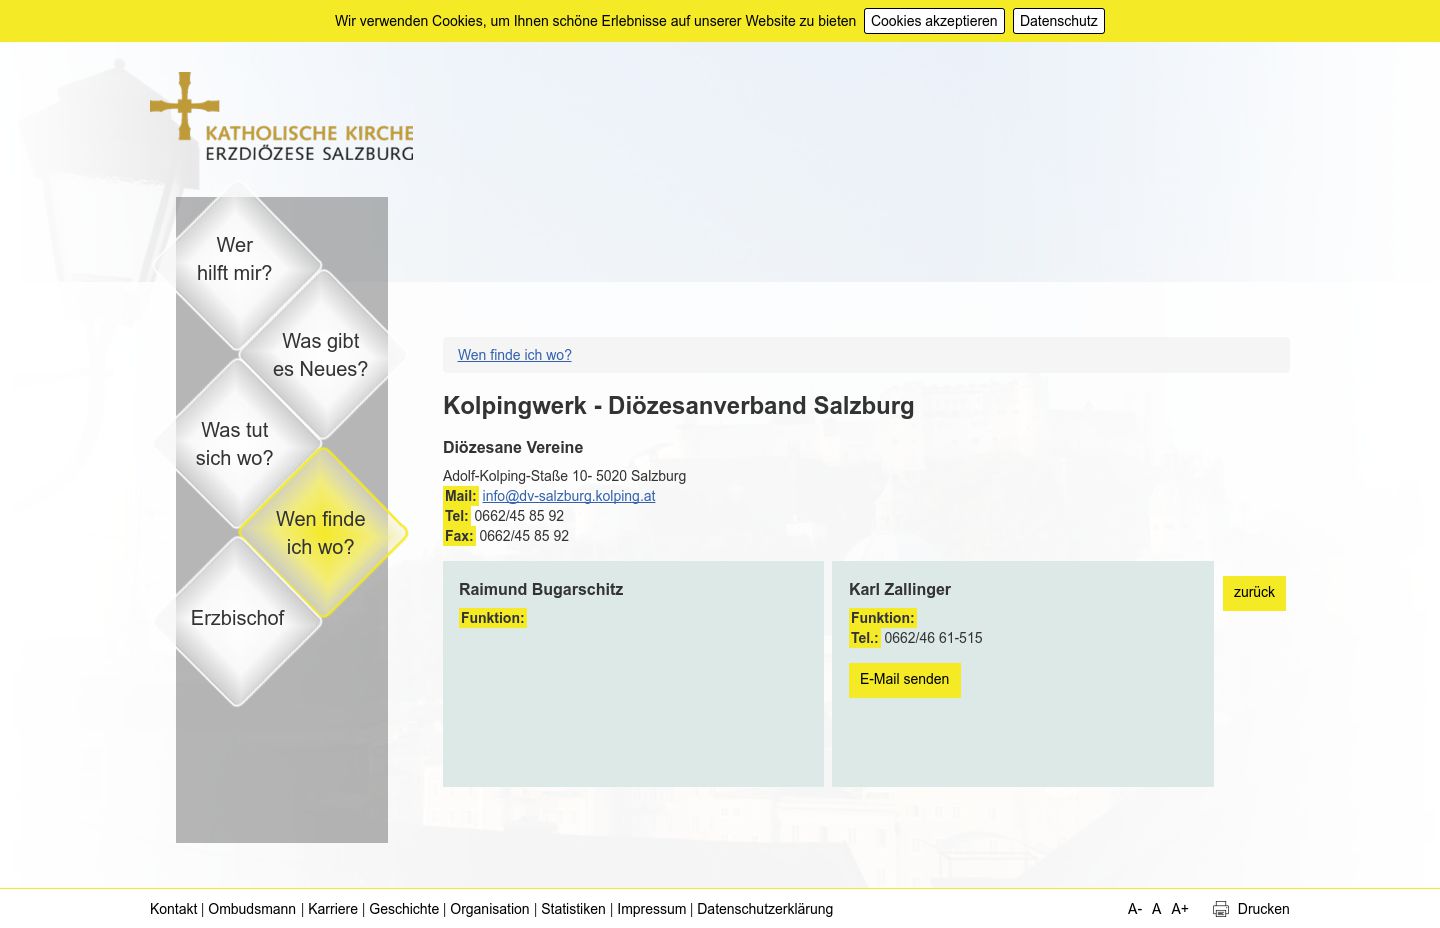This screenshot has height=928, width=1440.
Task: Follow the 'Wen finde ich wo?' breadcrumb link
Action: click(x=514, y=355)
